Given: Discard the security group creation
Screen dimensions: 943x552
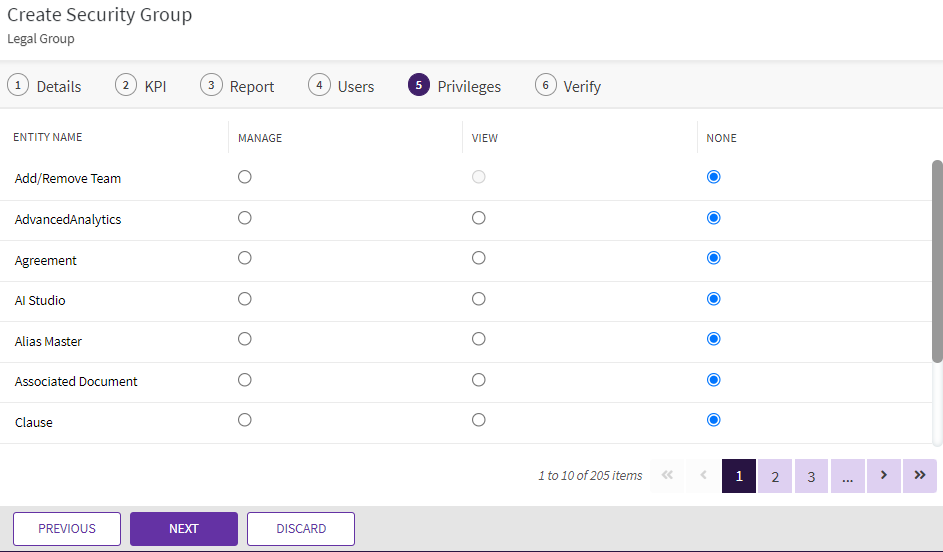Looking at the screenshot, I should 301,529.
